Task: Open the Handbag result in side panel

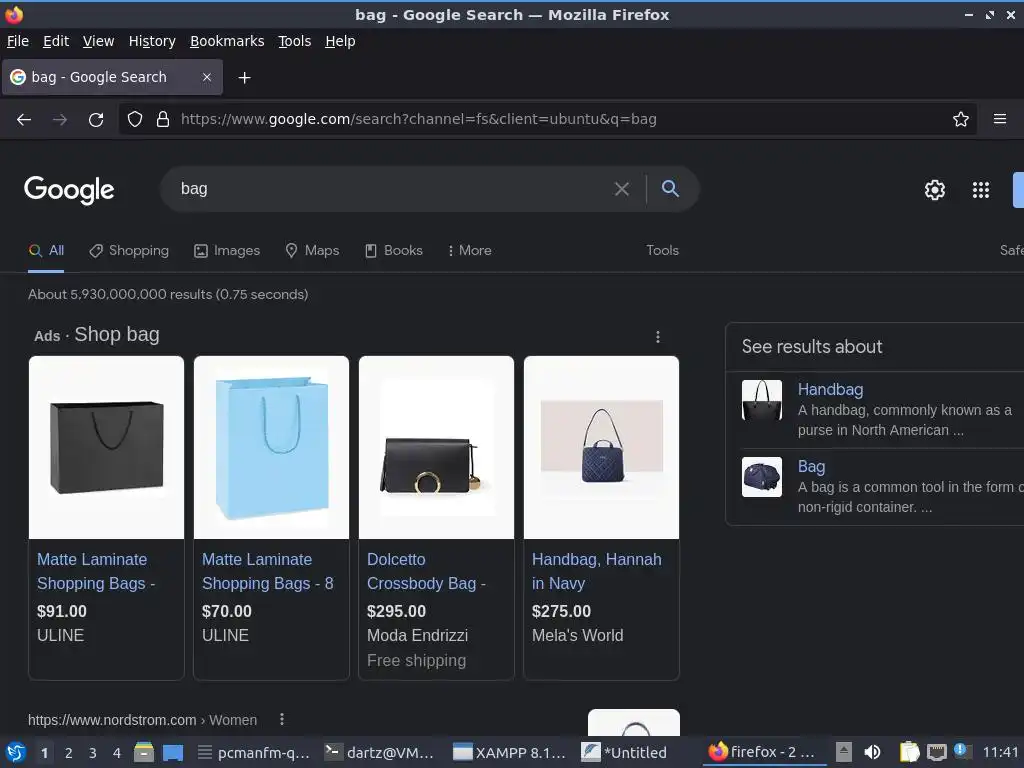Action: [x=830, y=389]
